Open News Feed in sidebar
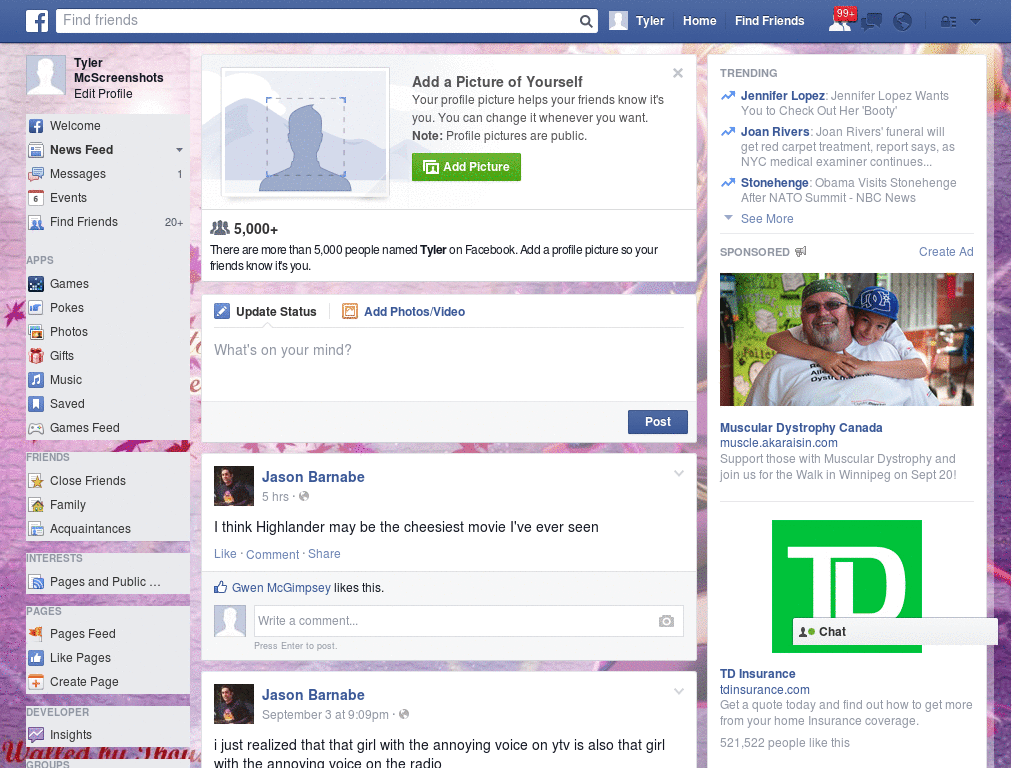1024x768 pixels. pos(82,150)
